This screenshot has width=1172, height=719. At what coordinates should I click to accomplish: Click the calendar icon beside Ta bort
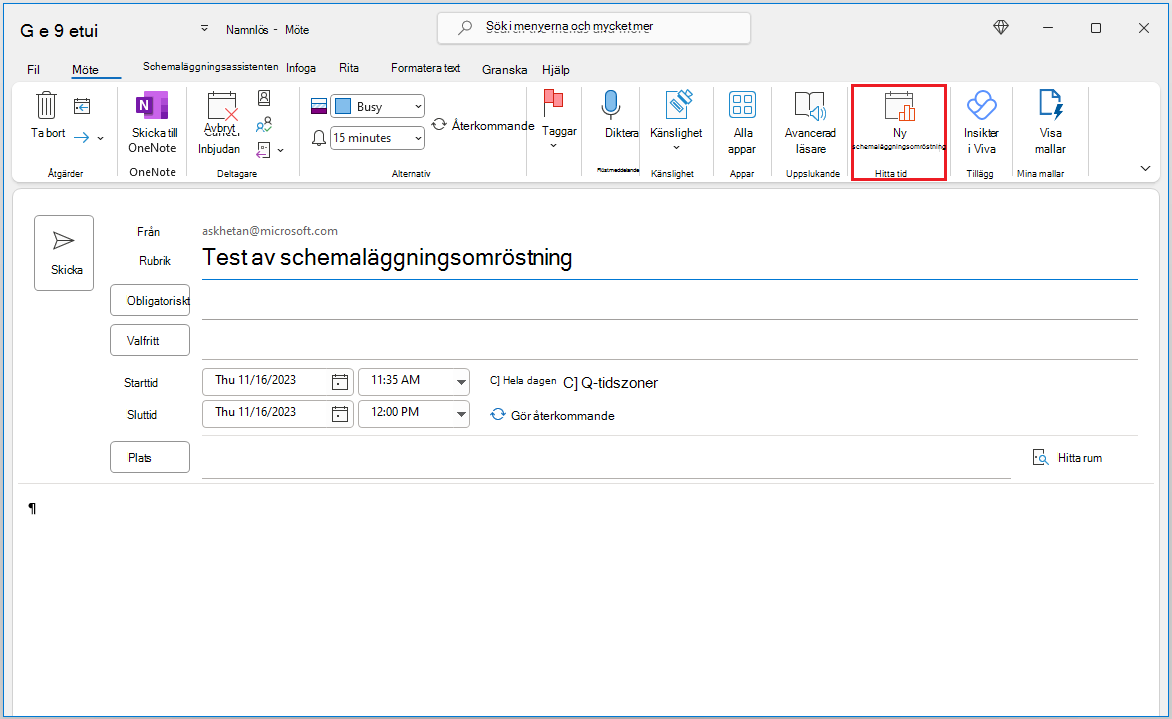tap(82, 106)
